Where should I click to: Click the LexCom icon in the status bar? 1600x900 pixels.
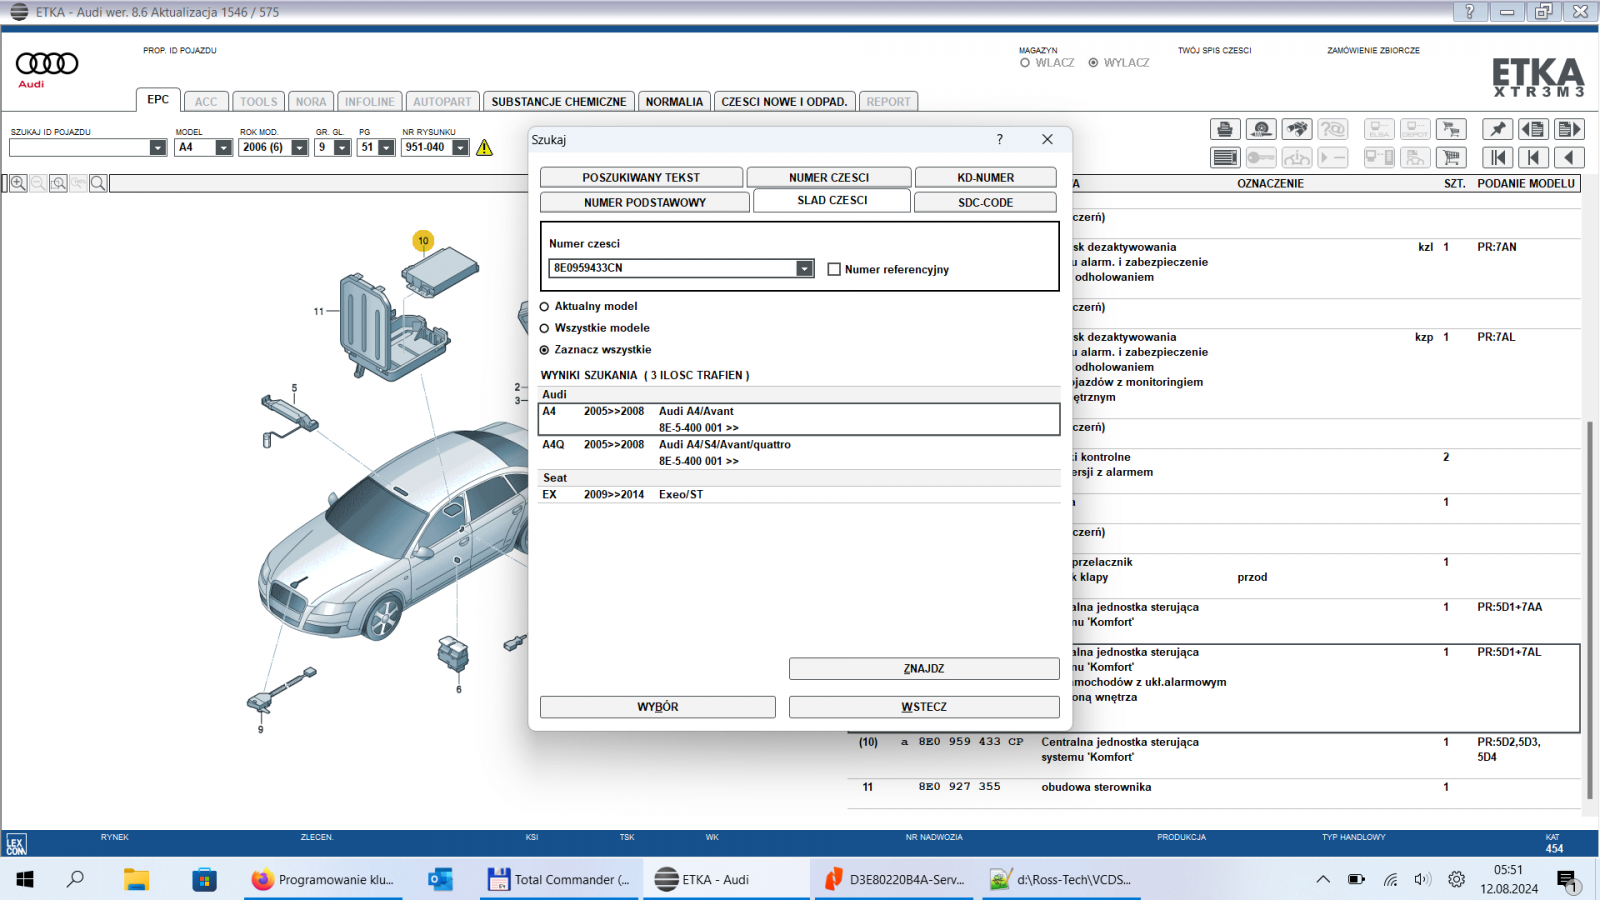click(16, 844)
